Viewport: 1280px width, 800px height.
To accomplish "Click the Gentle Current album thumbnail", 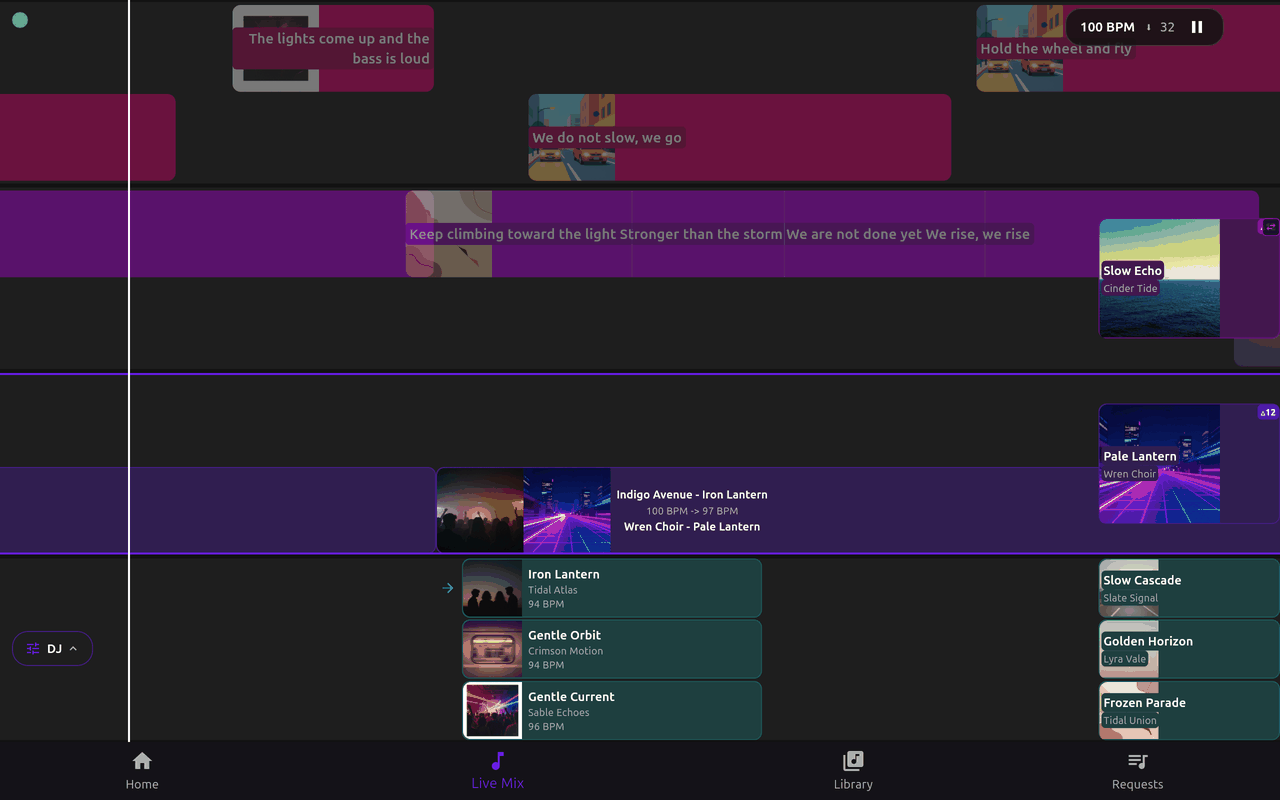I will tap(492, 711).
